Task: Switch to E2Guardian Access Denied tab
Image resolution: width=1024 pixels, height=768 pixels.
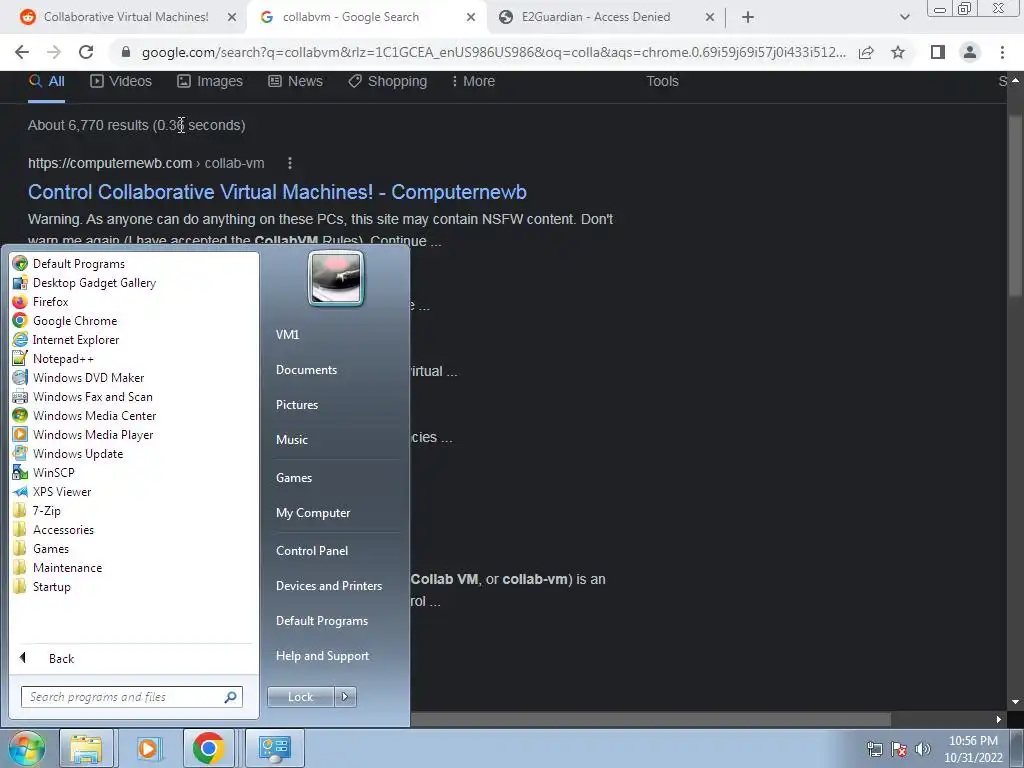Action: (596, 17)
